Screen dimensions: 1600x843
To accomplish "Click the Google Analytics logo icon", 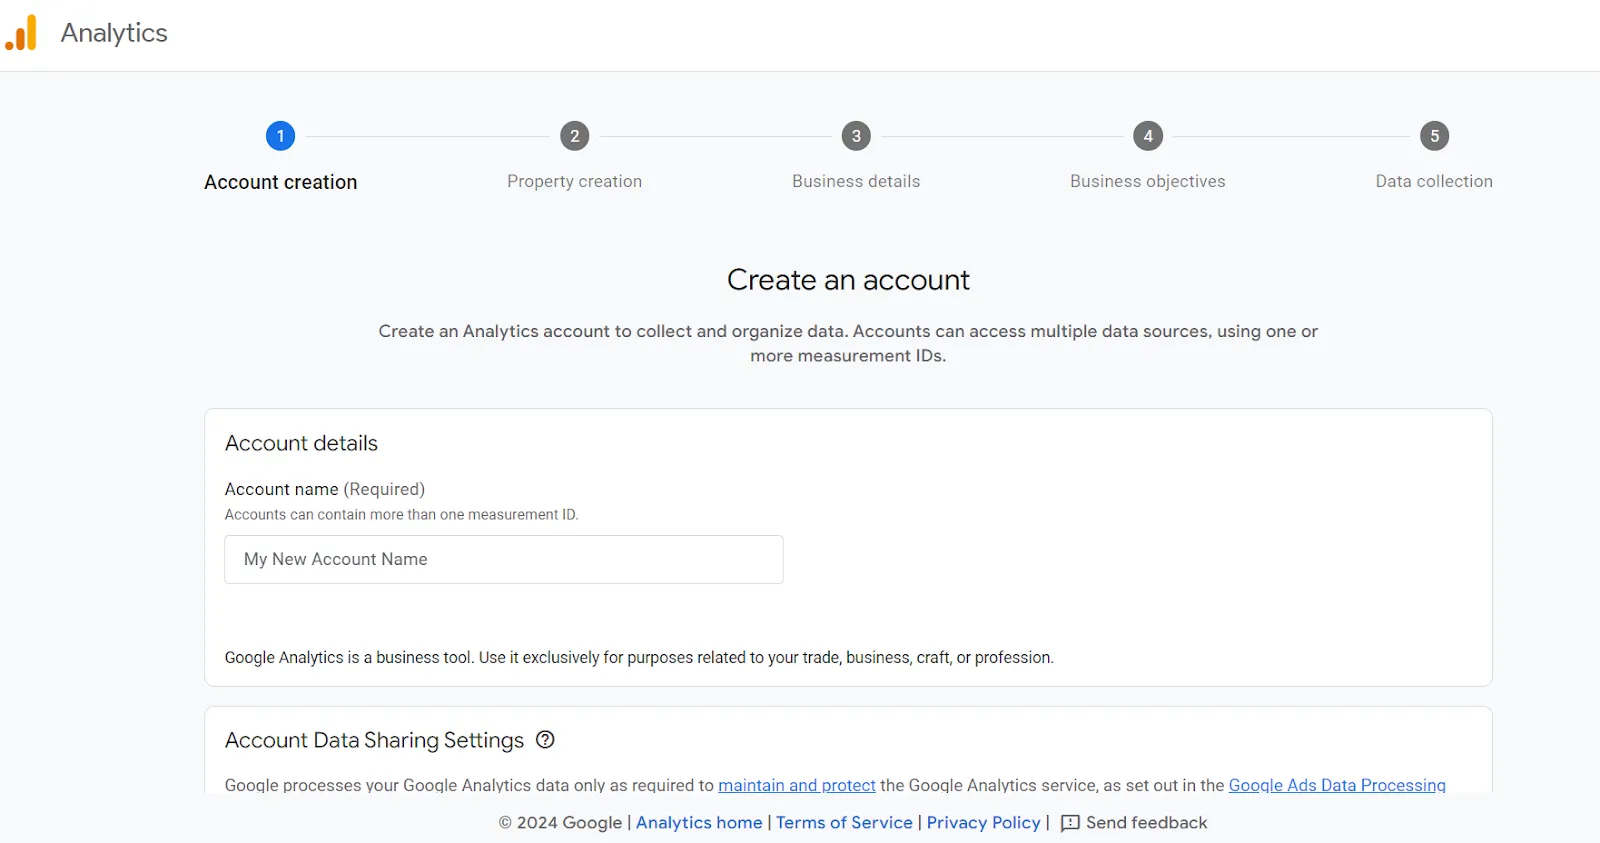I will click(21, 33).
